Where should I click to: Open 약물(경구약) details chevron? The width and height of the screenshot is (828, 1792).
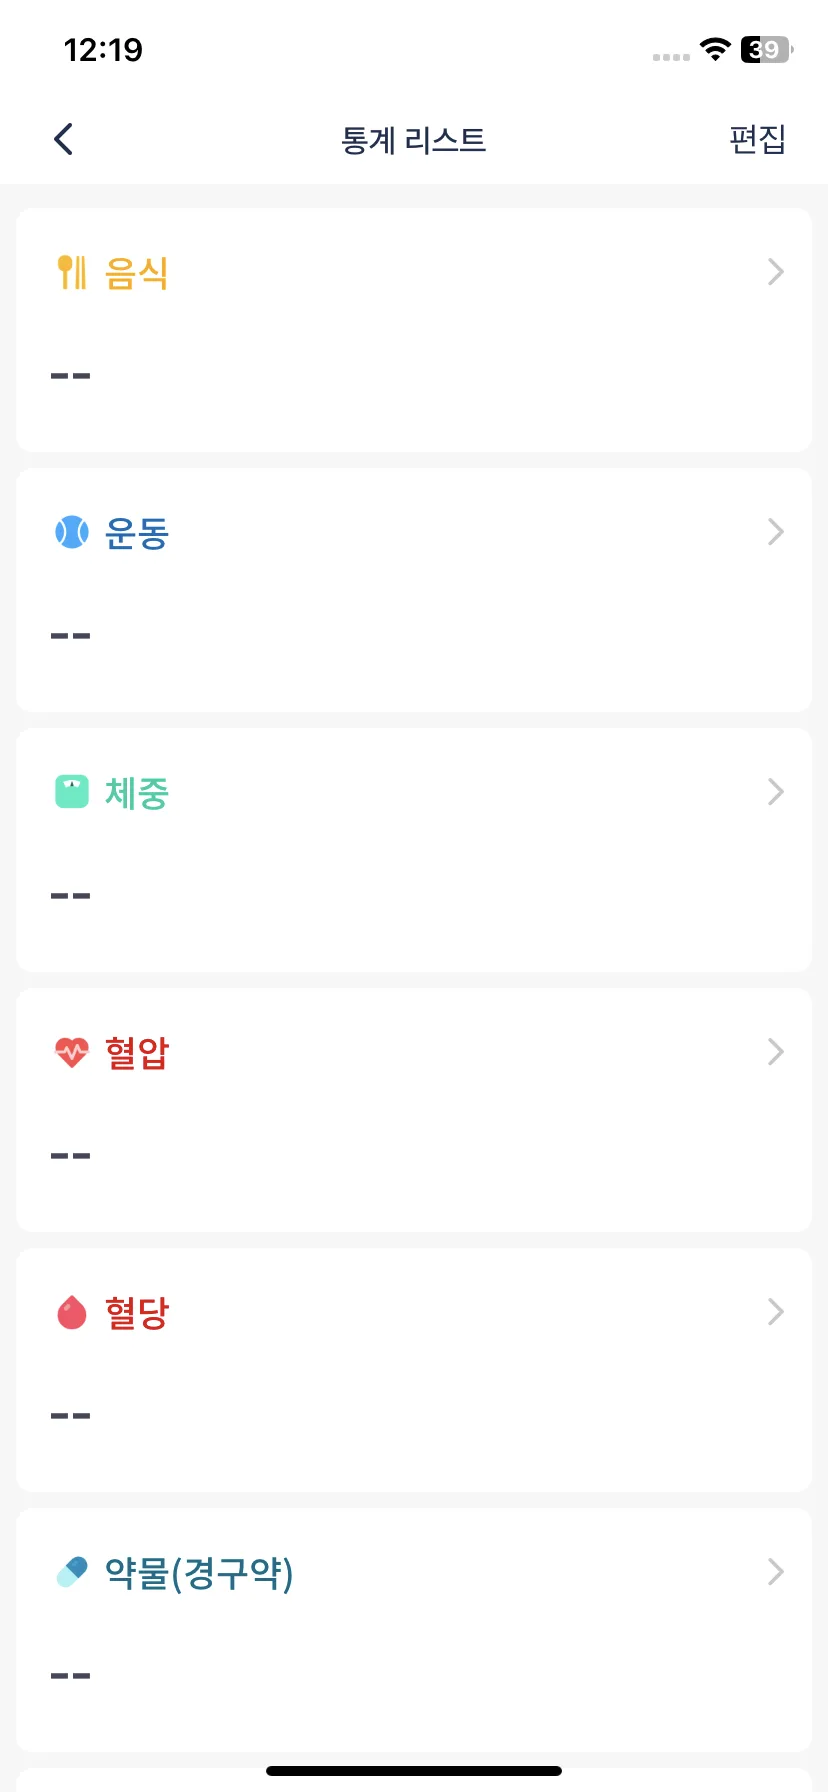pos(775,1572)
